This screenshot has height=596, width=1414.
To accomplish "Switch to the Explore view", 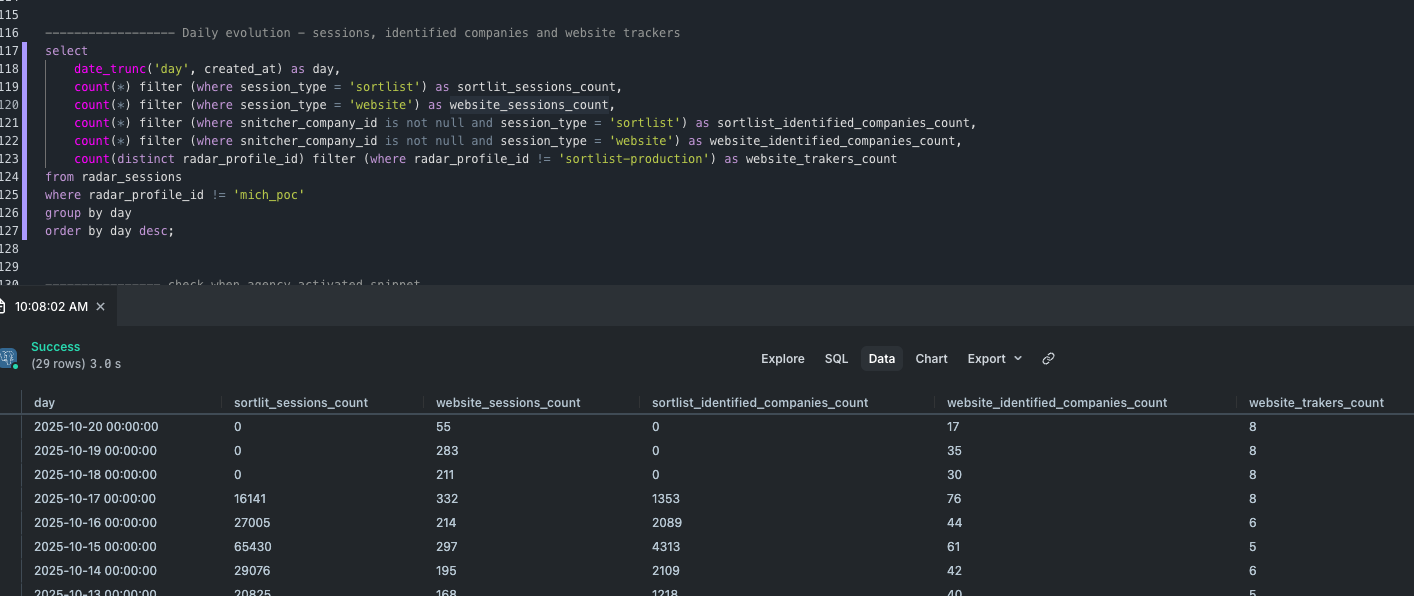I will pyautogui.click(x=782, y=358).
